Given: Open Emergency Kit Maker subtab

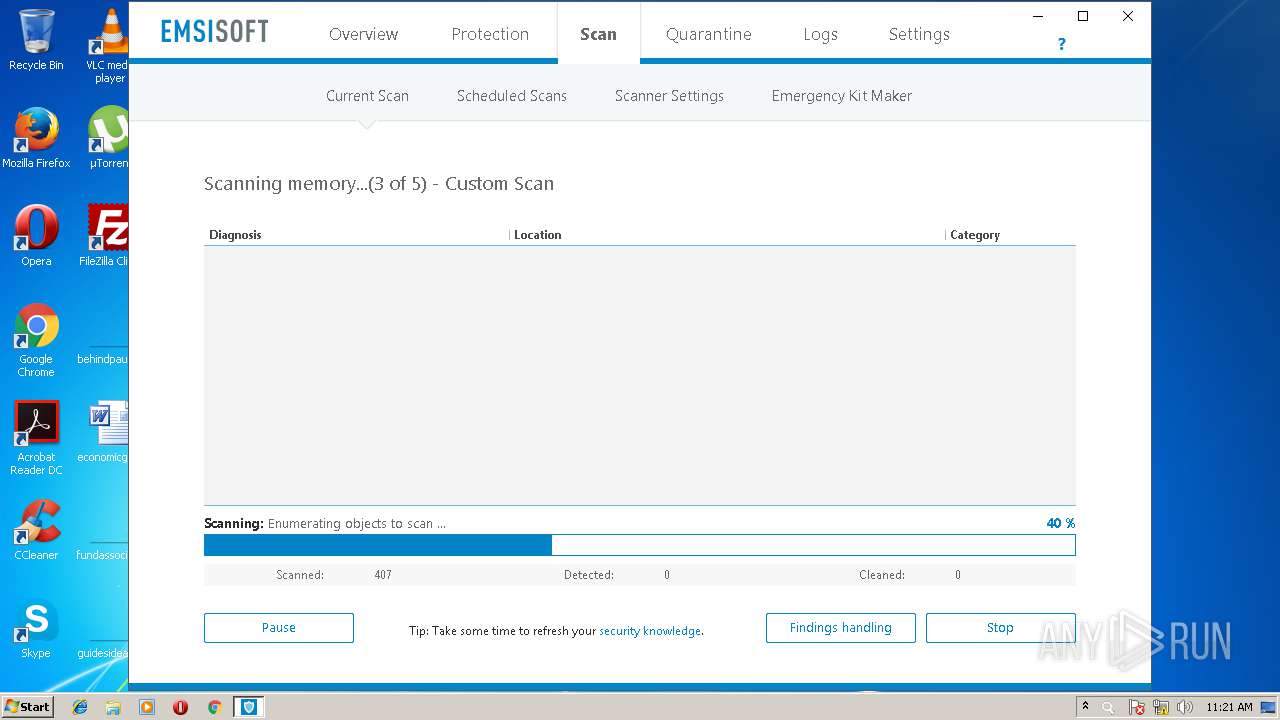Looking at the screenshot, I should [842, 96].
